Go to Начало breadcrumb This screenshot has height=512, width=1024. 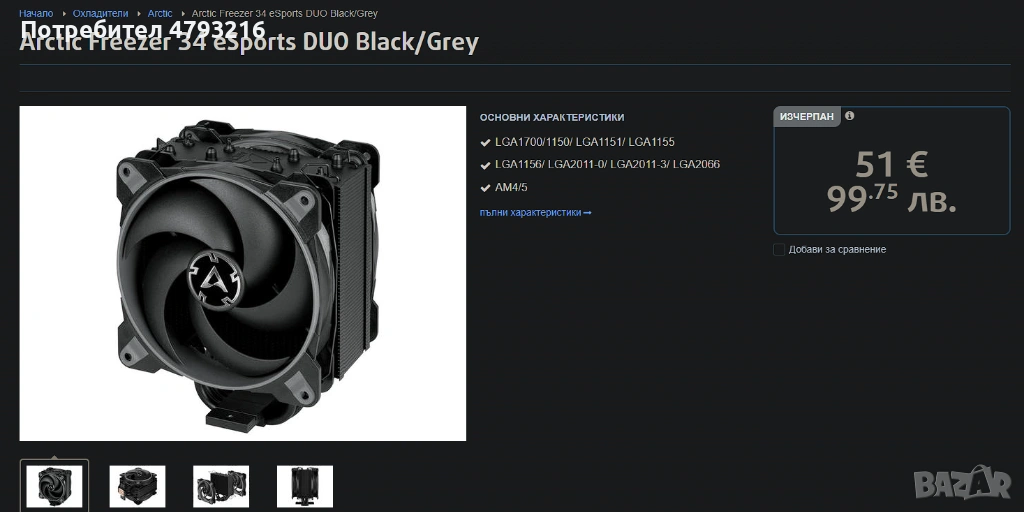coord(36,13)
